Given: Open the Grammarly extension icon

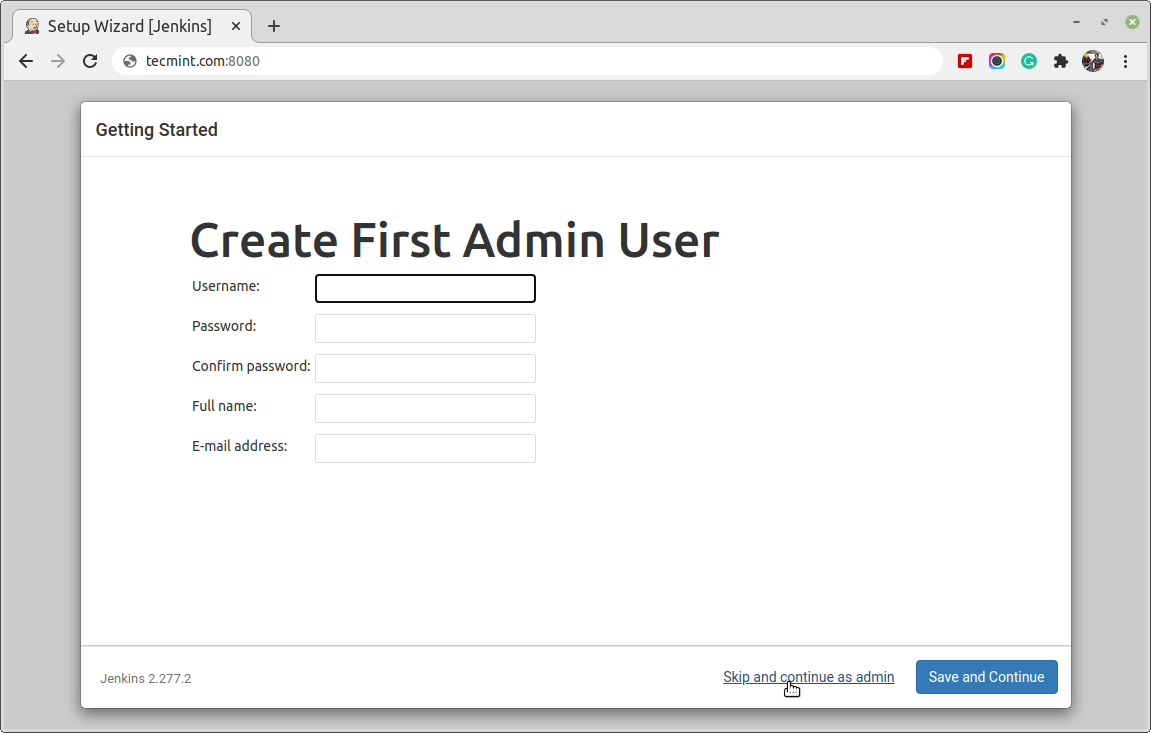Looking at the screenshot, I should [x=1028, y=61].
